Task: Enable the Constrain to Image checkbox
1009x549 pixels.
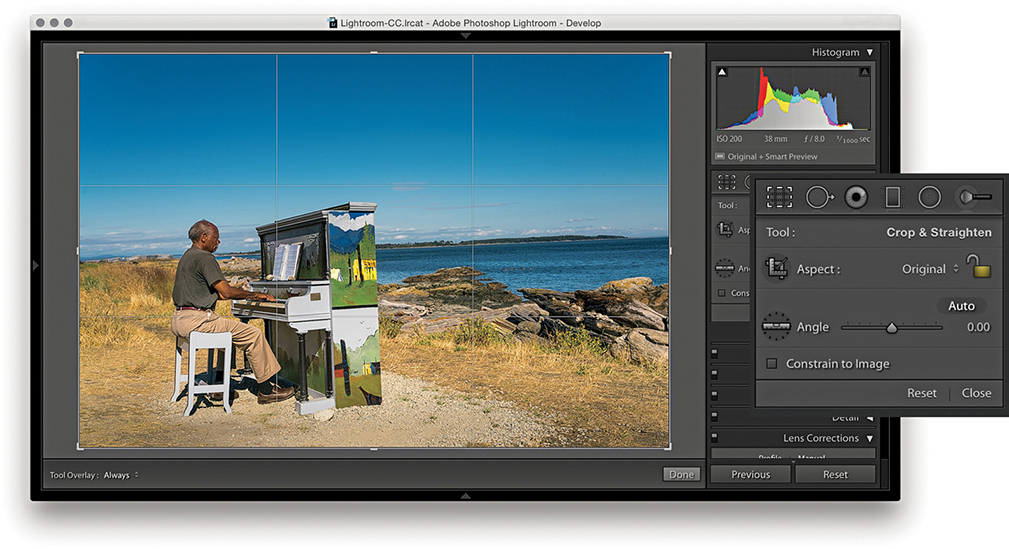Action: pos(772,364)
